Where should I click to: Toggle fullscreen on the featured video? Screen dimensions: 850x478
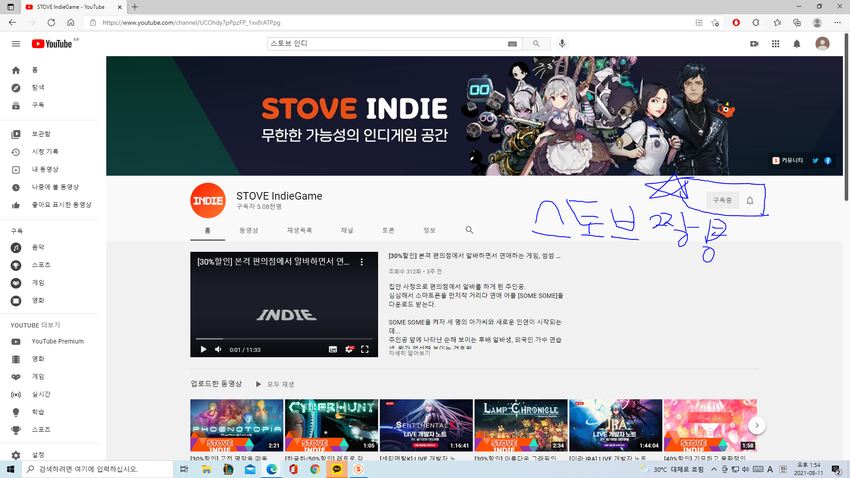[365, 350]
